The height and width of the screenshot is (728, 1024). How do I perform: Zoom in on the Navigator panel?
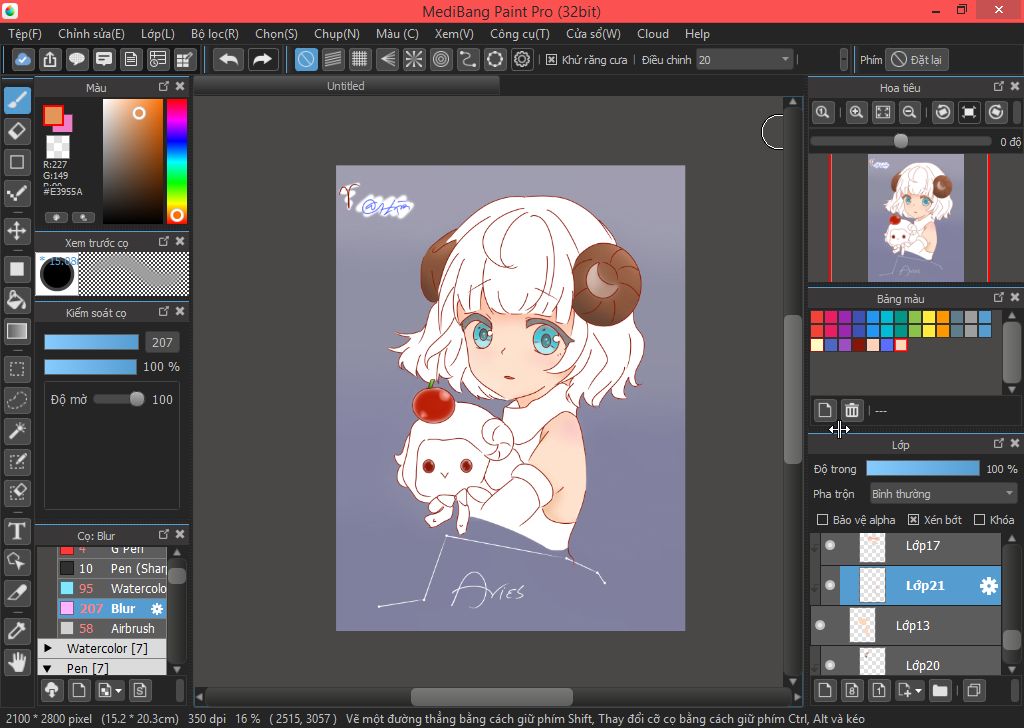(856, 112)
